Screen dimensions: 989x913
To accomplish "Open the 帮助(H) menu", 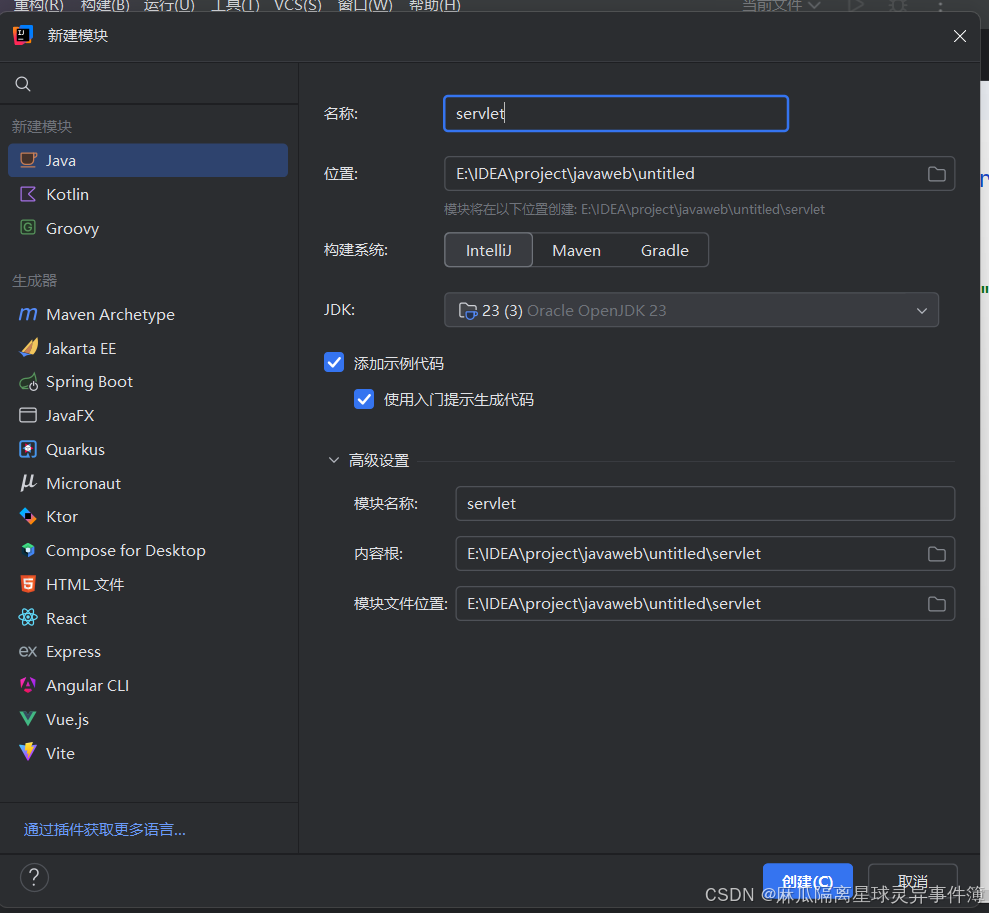I will 435,6.
